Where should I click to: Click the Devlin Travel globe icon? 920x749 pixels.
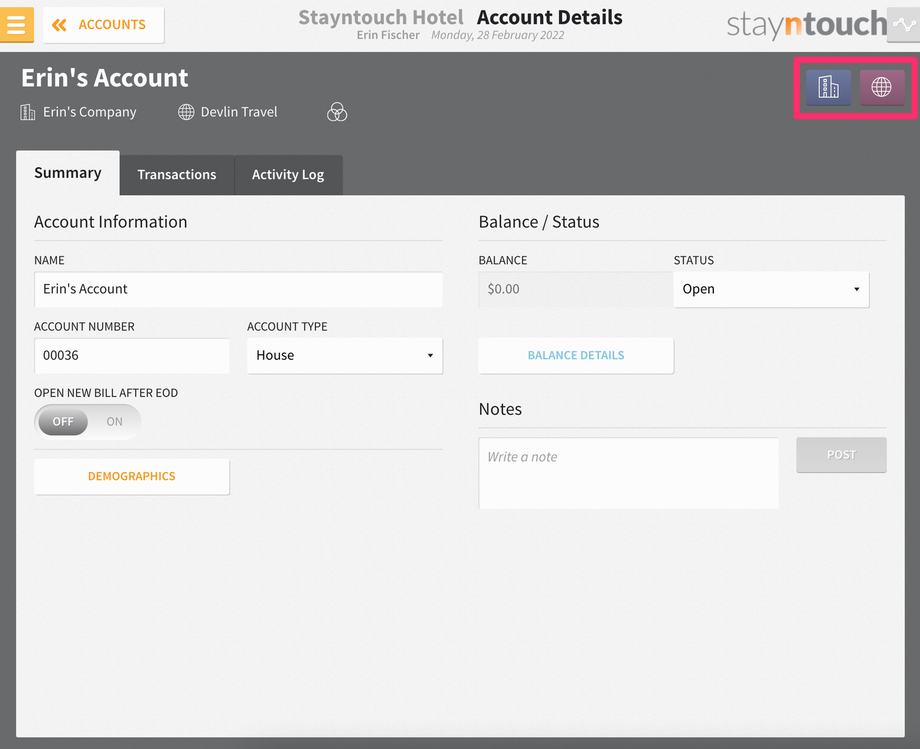pyautogui.click(x=186, y=112)
